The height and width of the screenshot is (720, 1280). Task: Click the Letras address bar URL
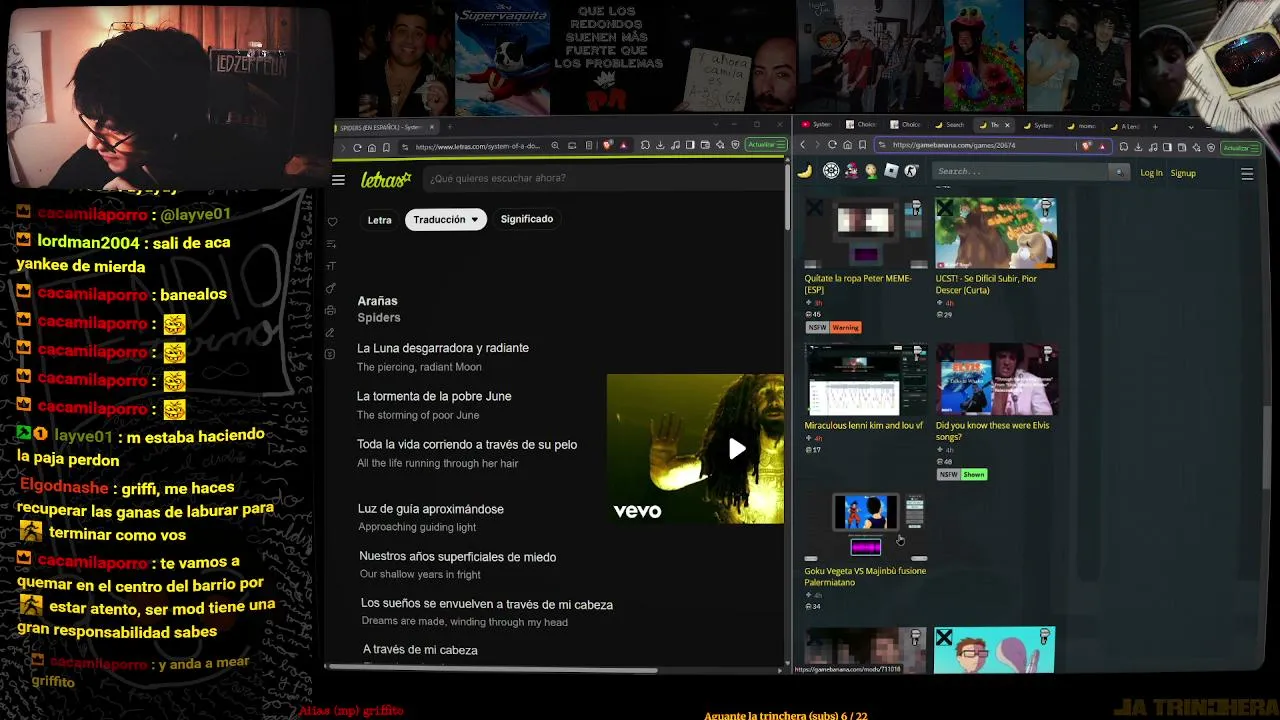477,147
